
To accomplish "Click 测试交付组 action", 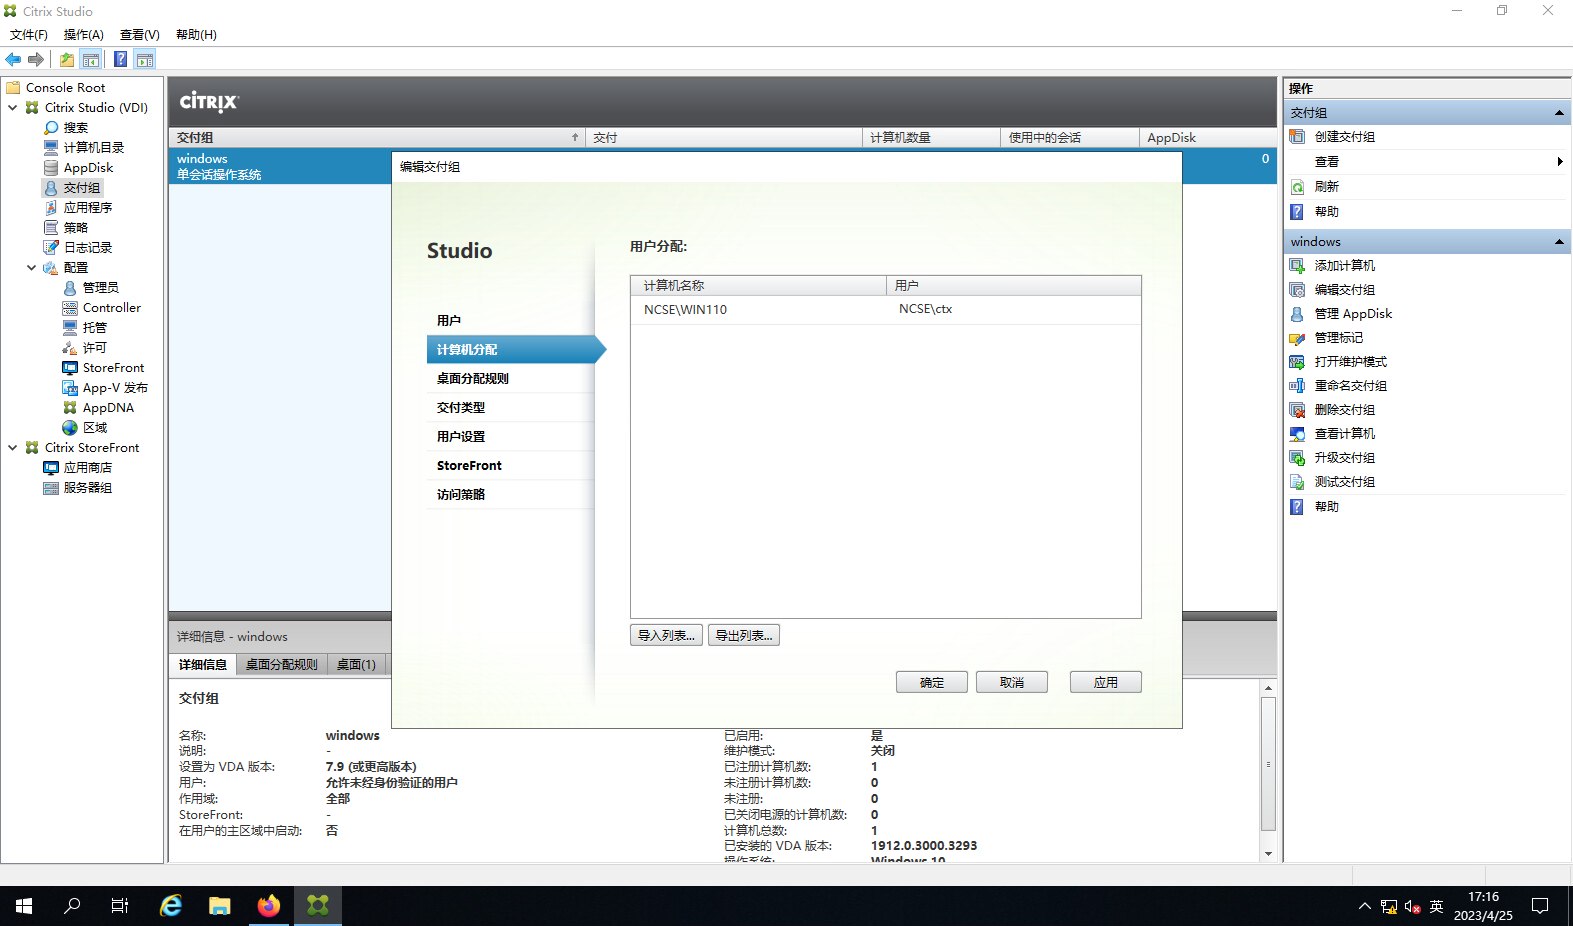I will tap(1344, 482).
